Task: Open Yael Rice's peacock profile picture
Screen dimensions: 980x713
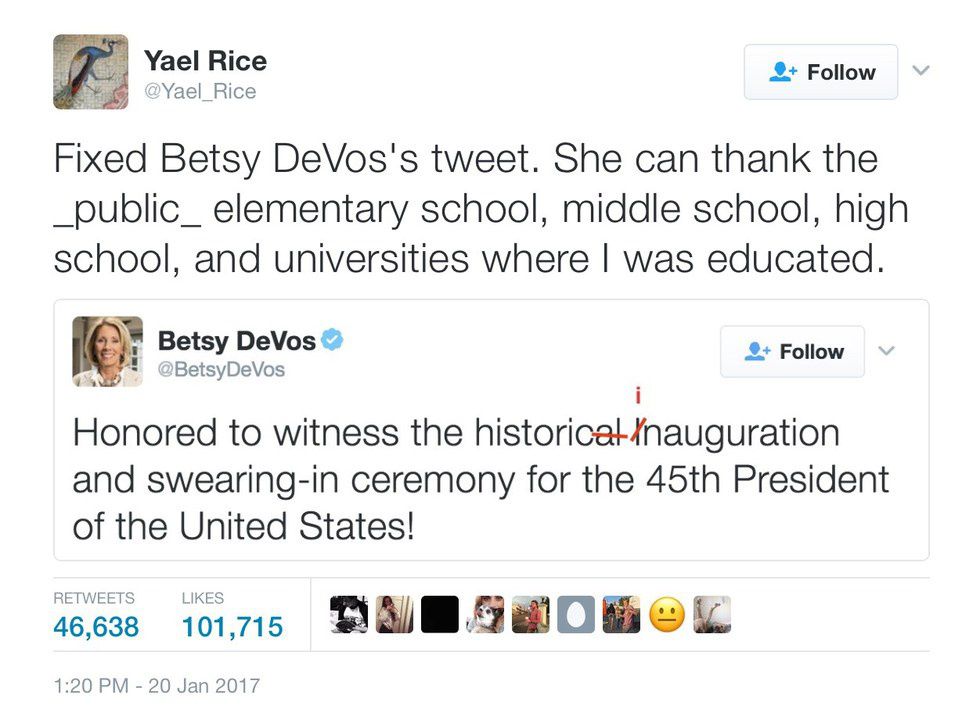Action: click(x=90, y=72)
